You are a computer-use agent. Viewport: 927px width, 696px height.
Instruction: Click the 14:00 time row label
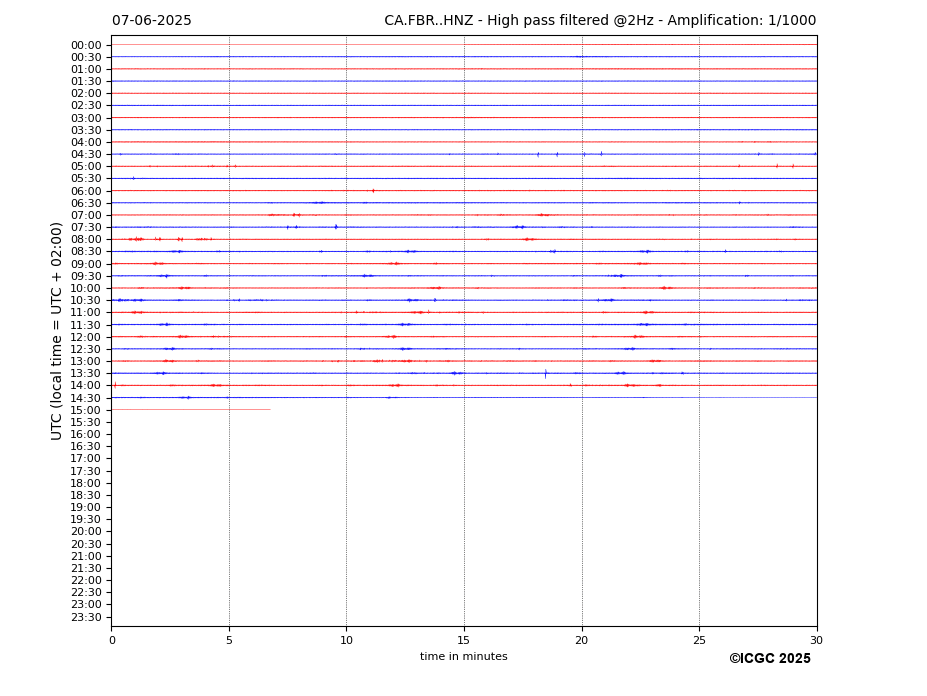[86, 386]
